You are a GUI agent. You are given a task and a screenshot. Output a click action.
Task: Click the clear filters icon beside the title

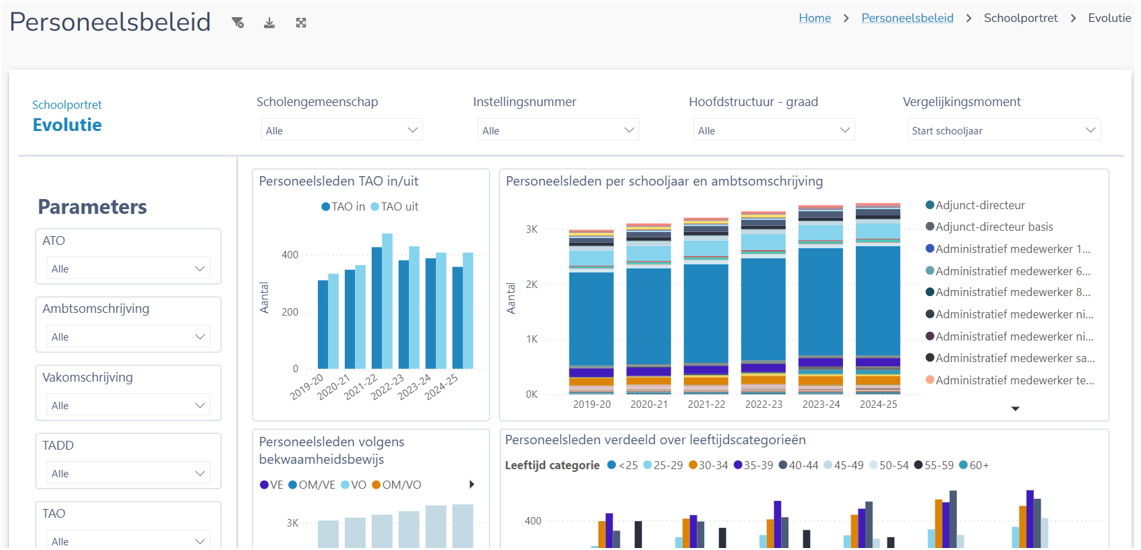click(238, 23)
